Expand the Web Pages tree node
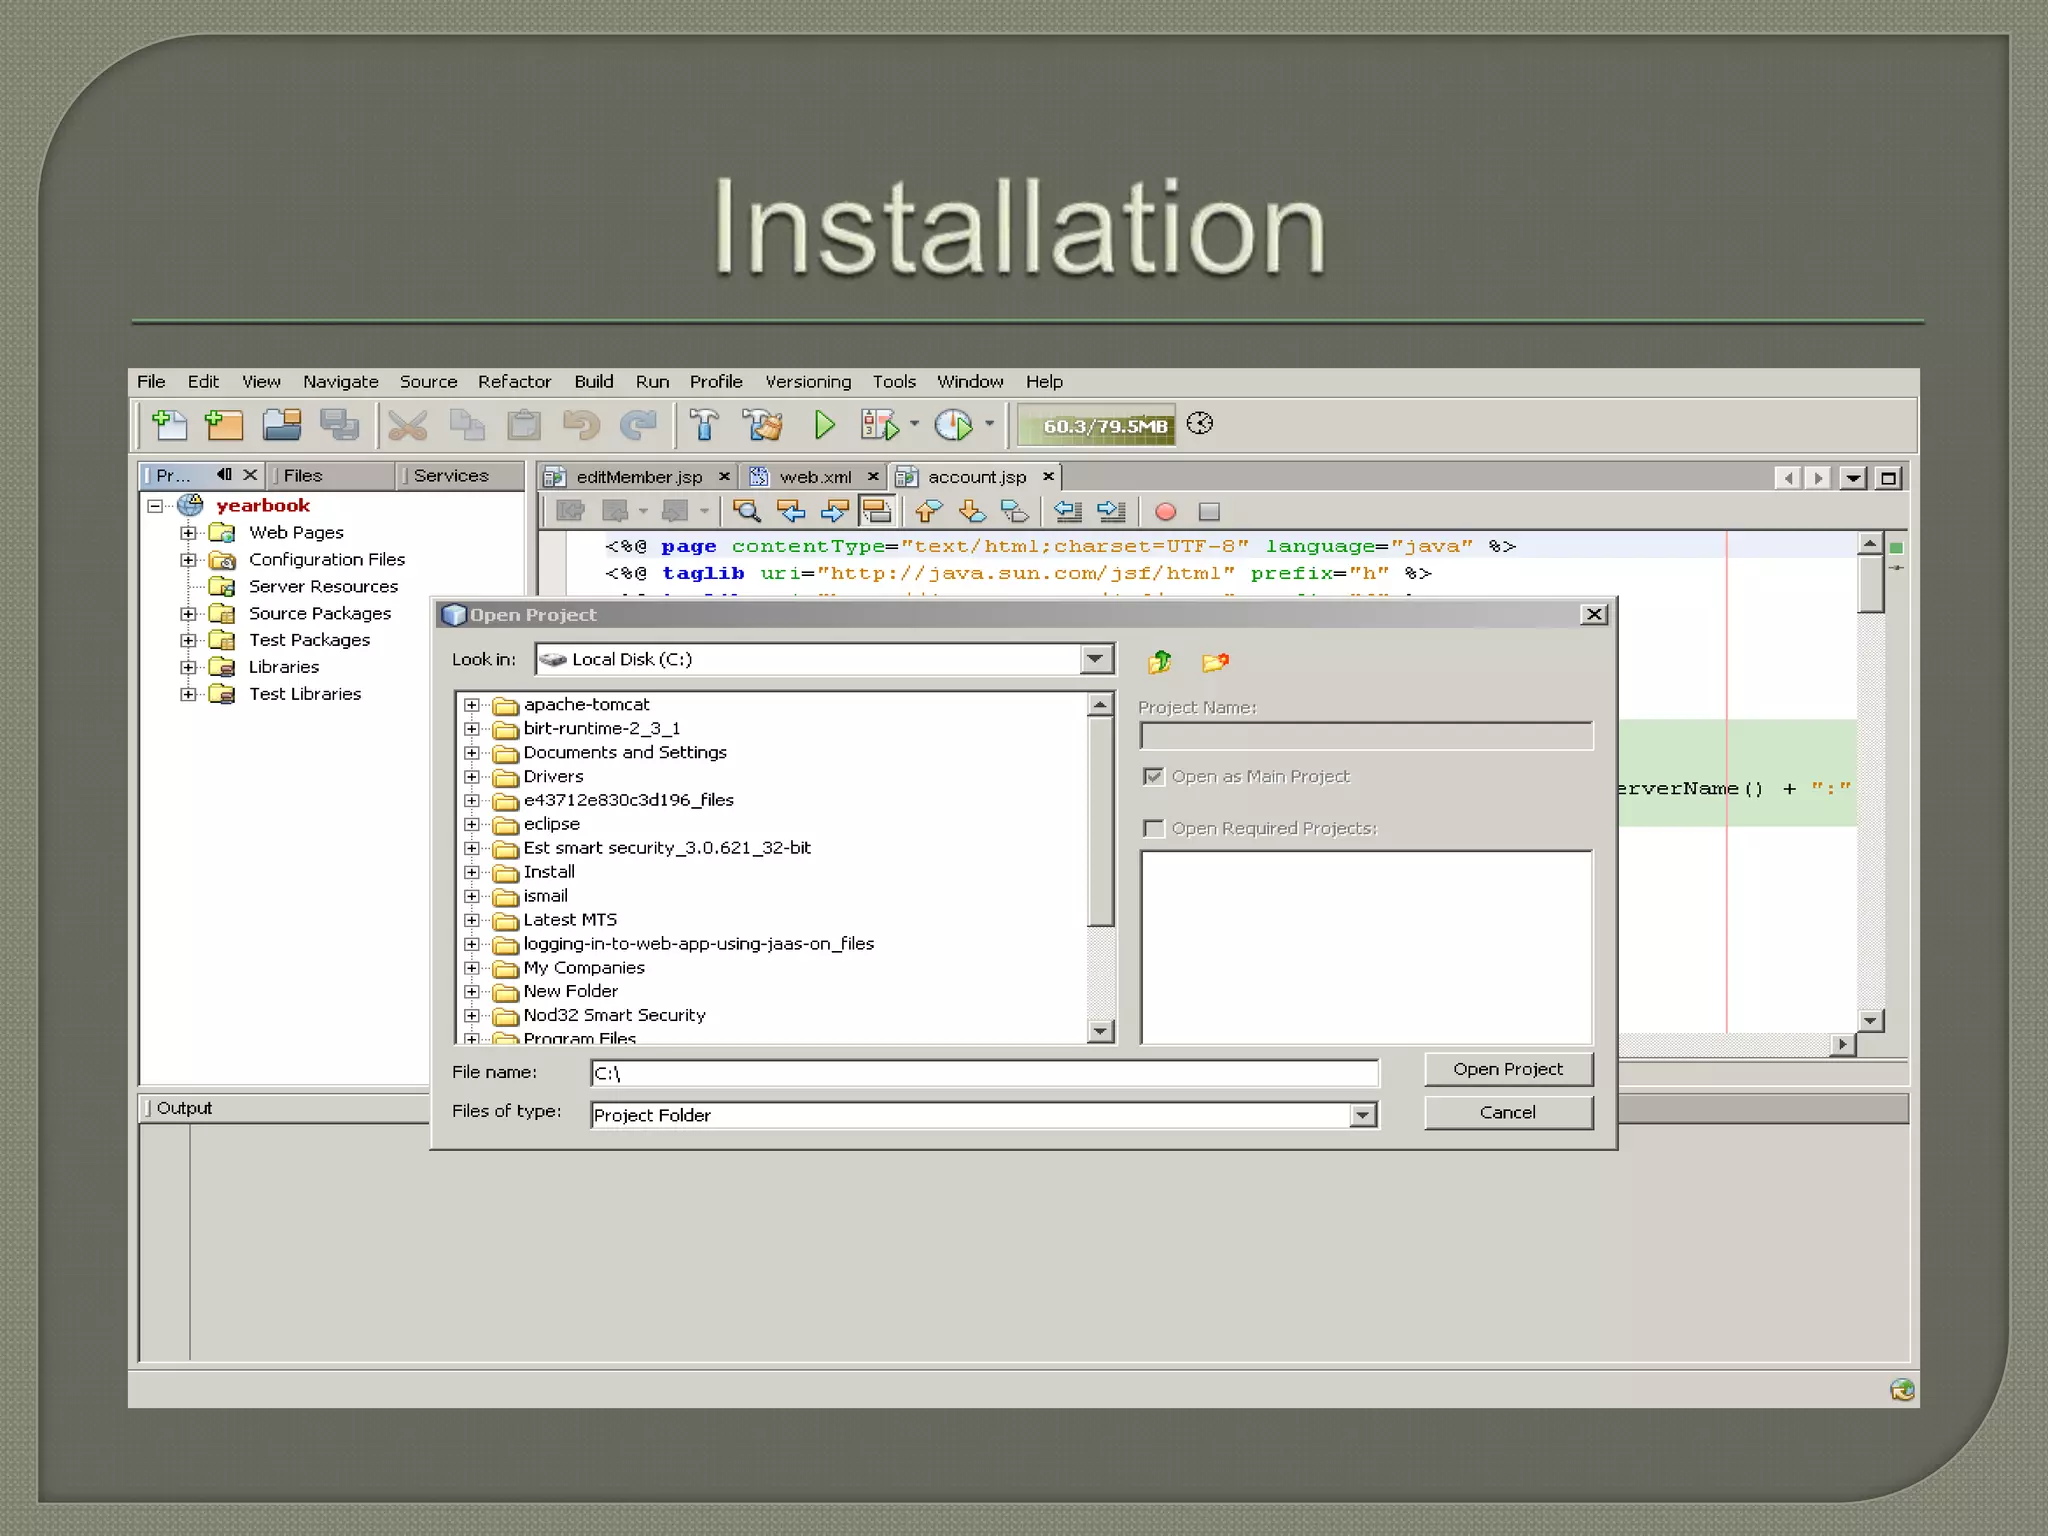Screen dimensions: 2048x1536 [x=188, y=533]
